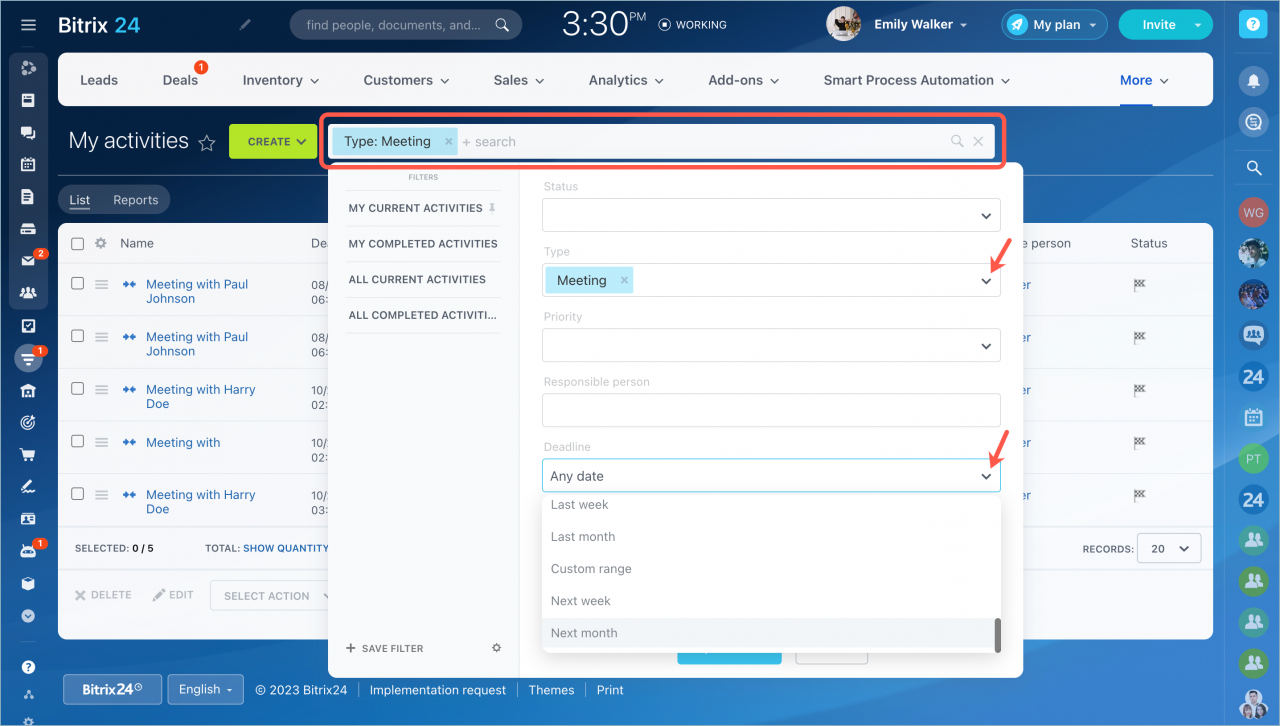Open the WG avatar chat
Viewport: 1280px width, 726px height.
coord(1253,213)
